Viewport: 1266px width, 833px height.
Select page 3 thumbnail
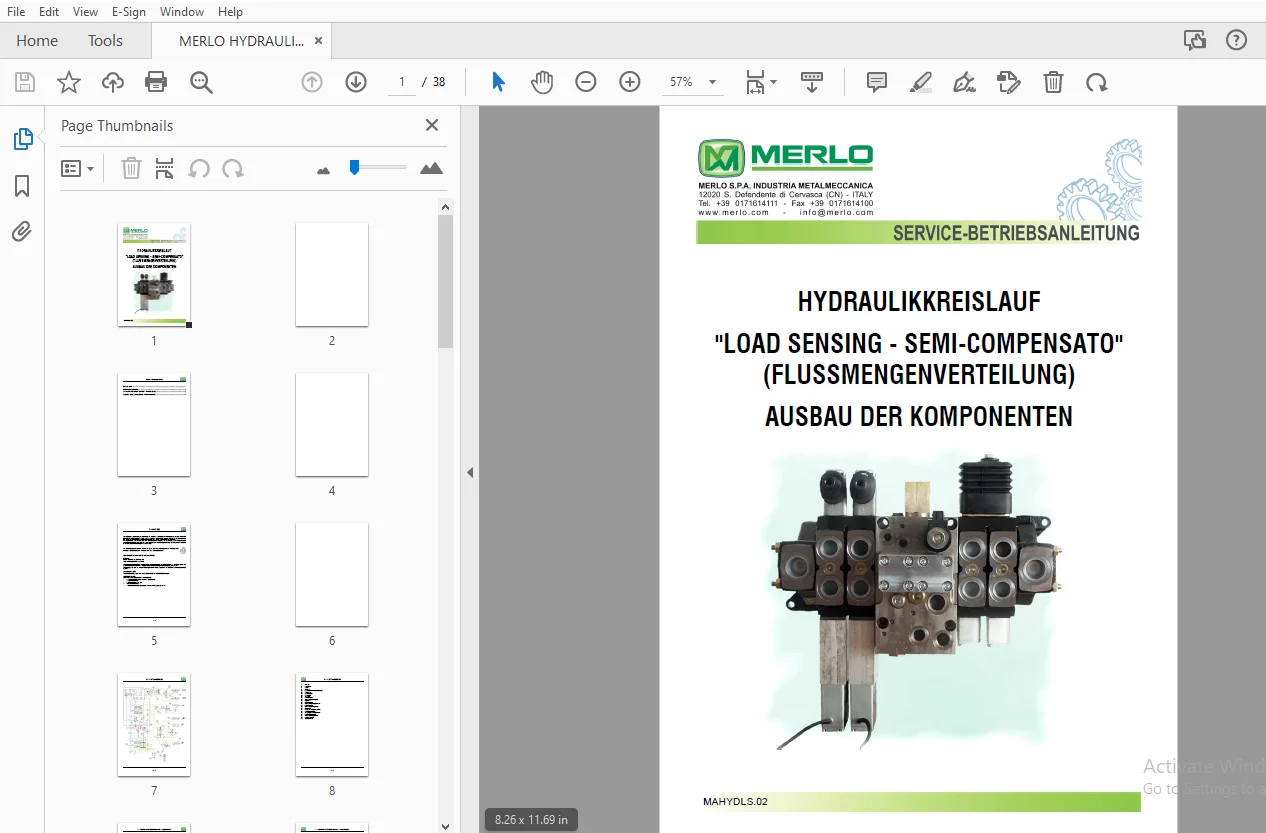(x=154, y=424)
